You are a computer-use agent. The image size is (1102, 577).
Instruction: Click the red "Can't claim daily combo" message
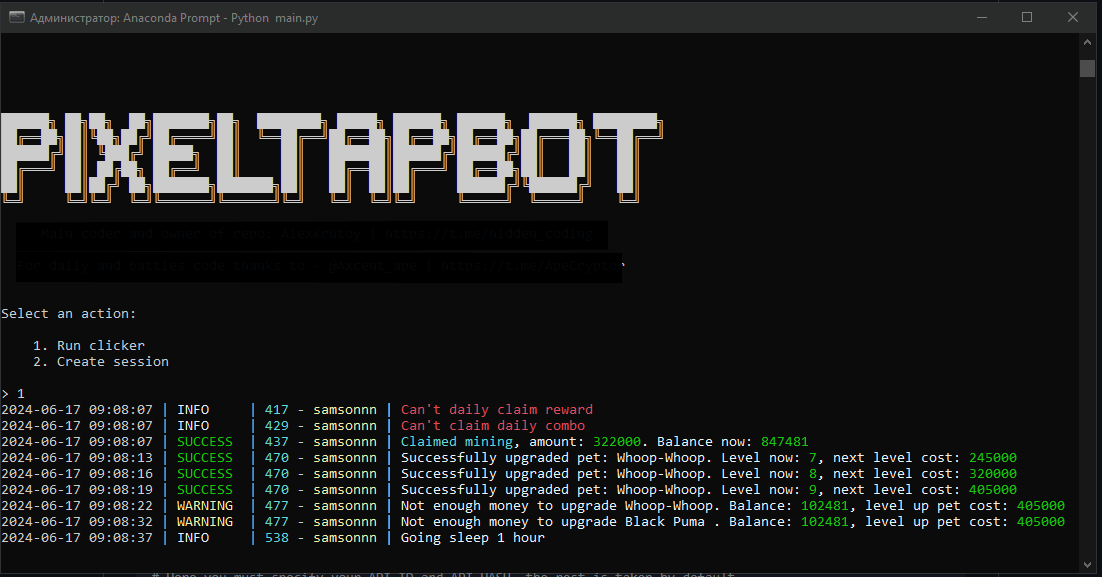coord(493,425)
